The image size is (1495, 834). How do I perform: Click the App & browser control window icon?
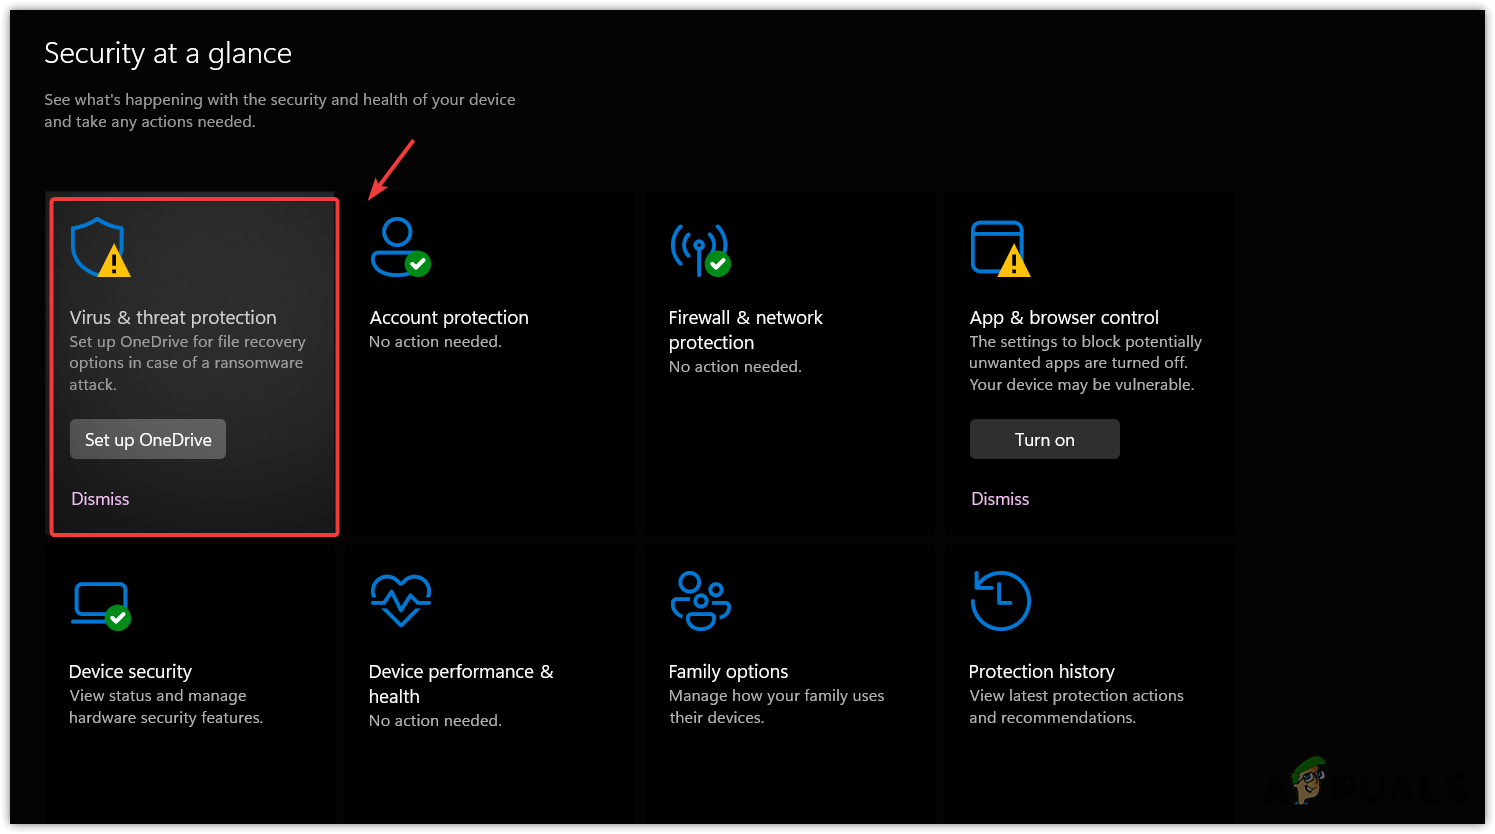[x=998, y=246]
